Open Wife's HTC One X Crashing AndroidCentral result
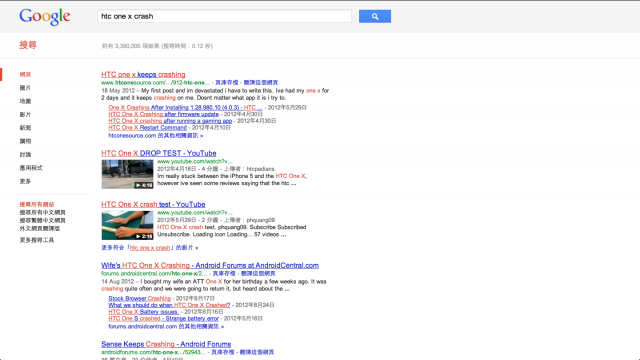This screenshot has width=640, height=360. coord(210,266)
